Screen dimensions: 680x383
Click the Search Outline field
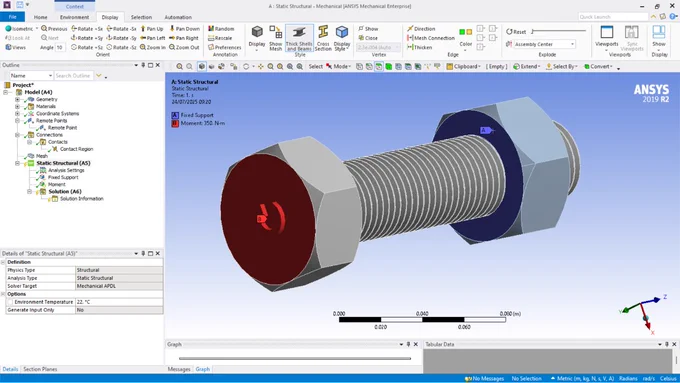[73, 75]
